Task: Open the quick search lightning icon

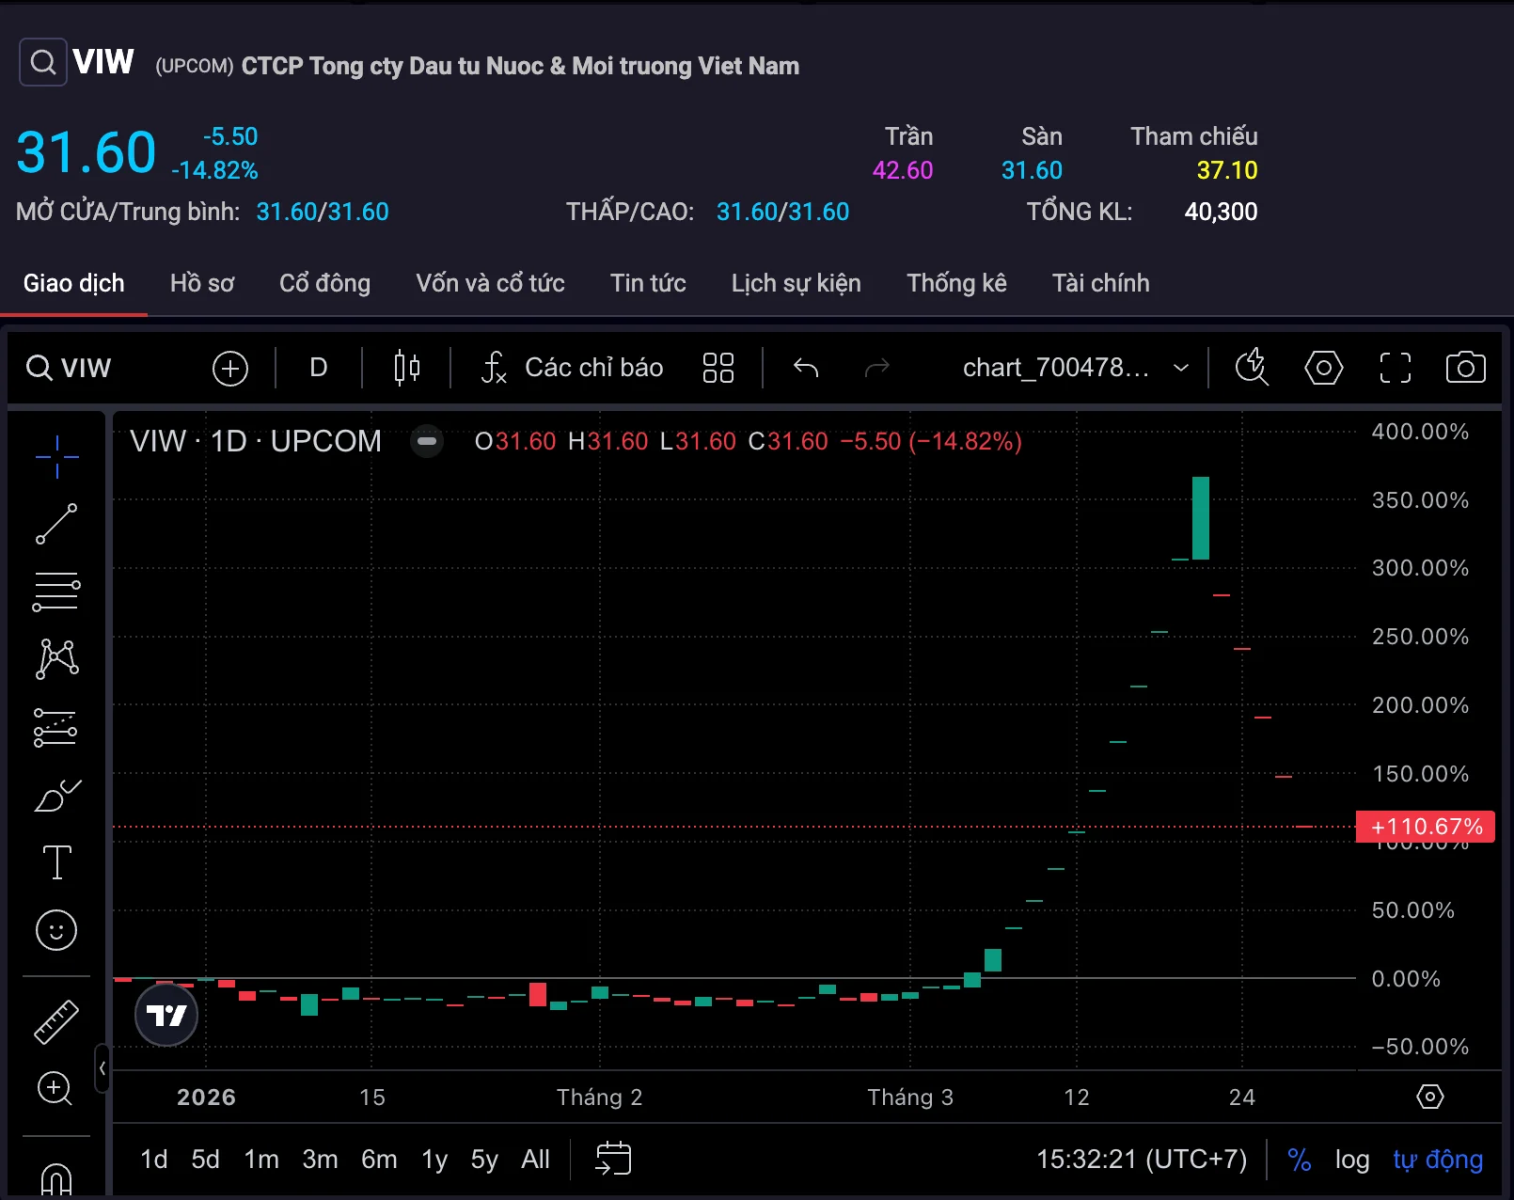Action: point(1252,368)
